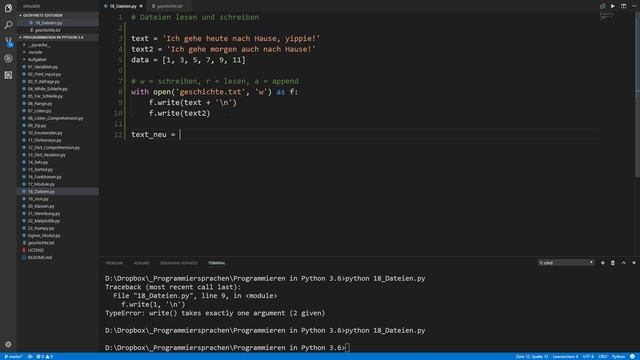This screenshot has width=640, height=360.
Task: Switch to the 18_Dateien.py editor tab
Action: [x=122, y=6]
